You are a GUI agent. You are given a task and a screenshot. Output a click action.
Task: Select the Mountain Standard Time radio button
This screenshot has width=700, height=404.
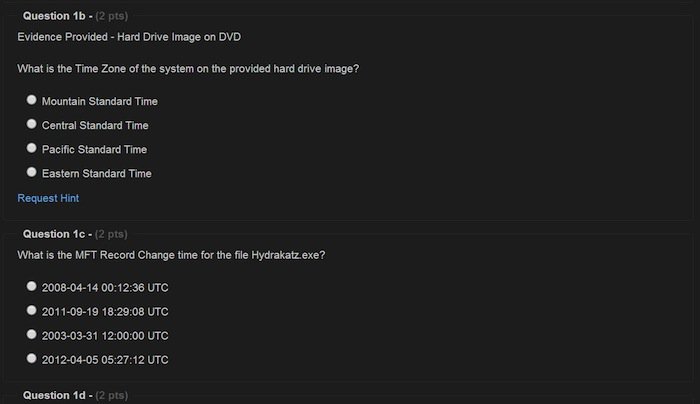[x=32, y=100]
